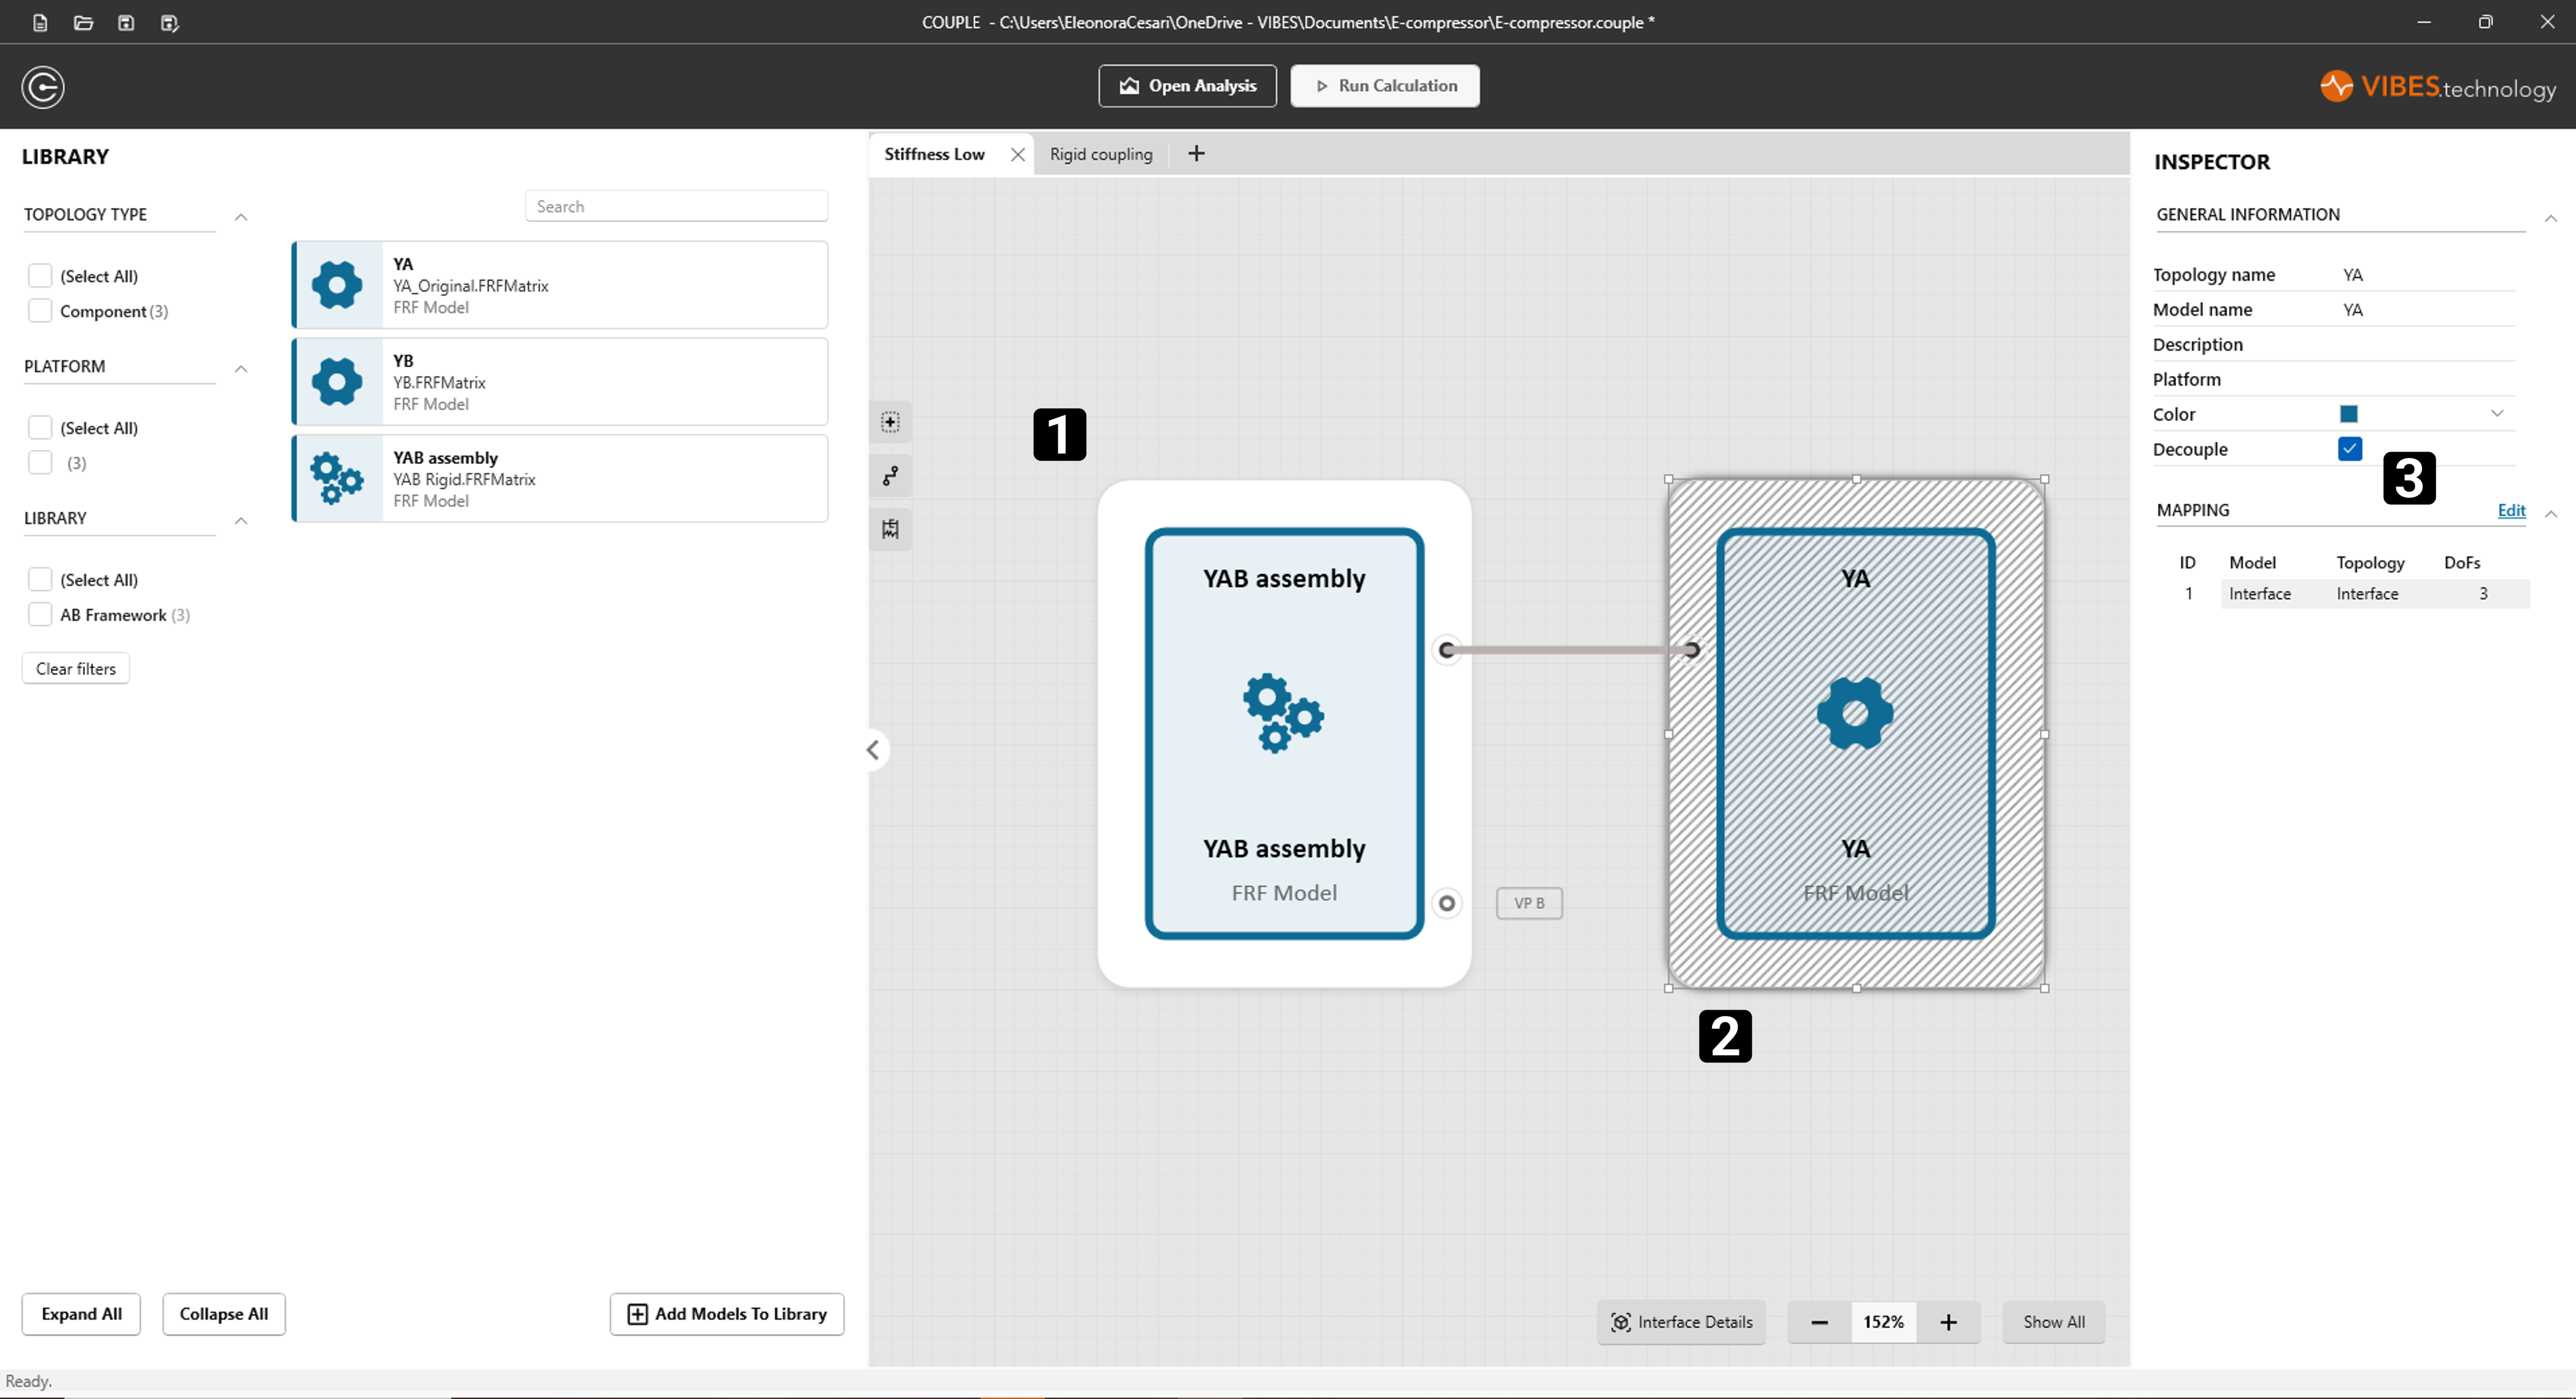The height and width of the screenshot is (1399, 2576).
Task: Click the Run Calculation button
Action: click(1384, 86)
